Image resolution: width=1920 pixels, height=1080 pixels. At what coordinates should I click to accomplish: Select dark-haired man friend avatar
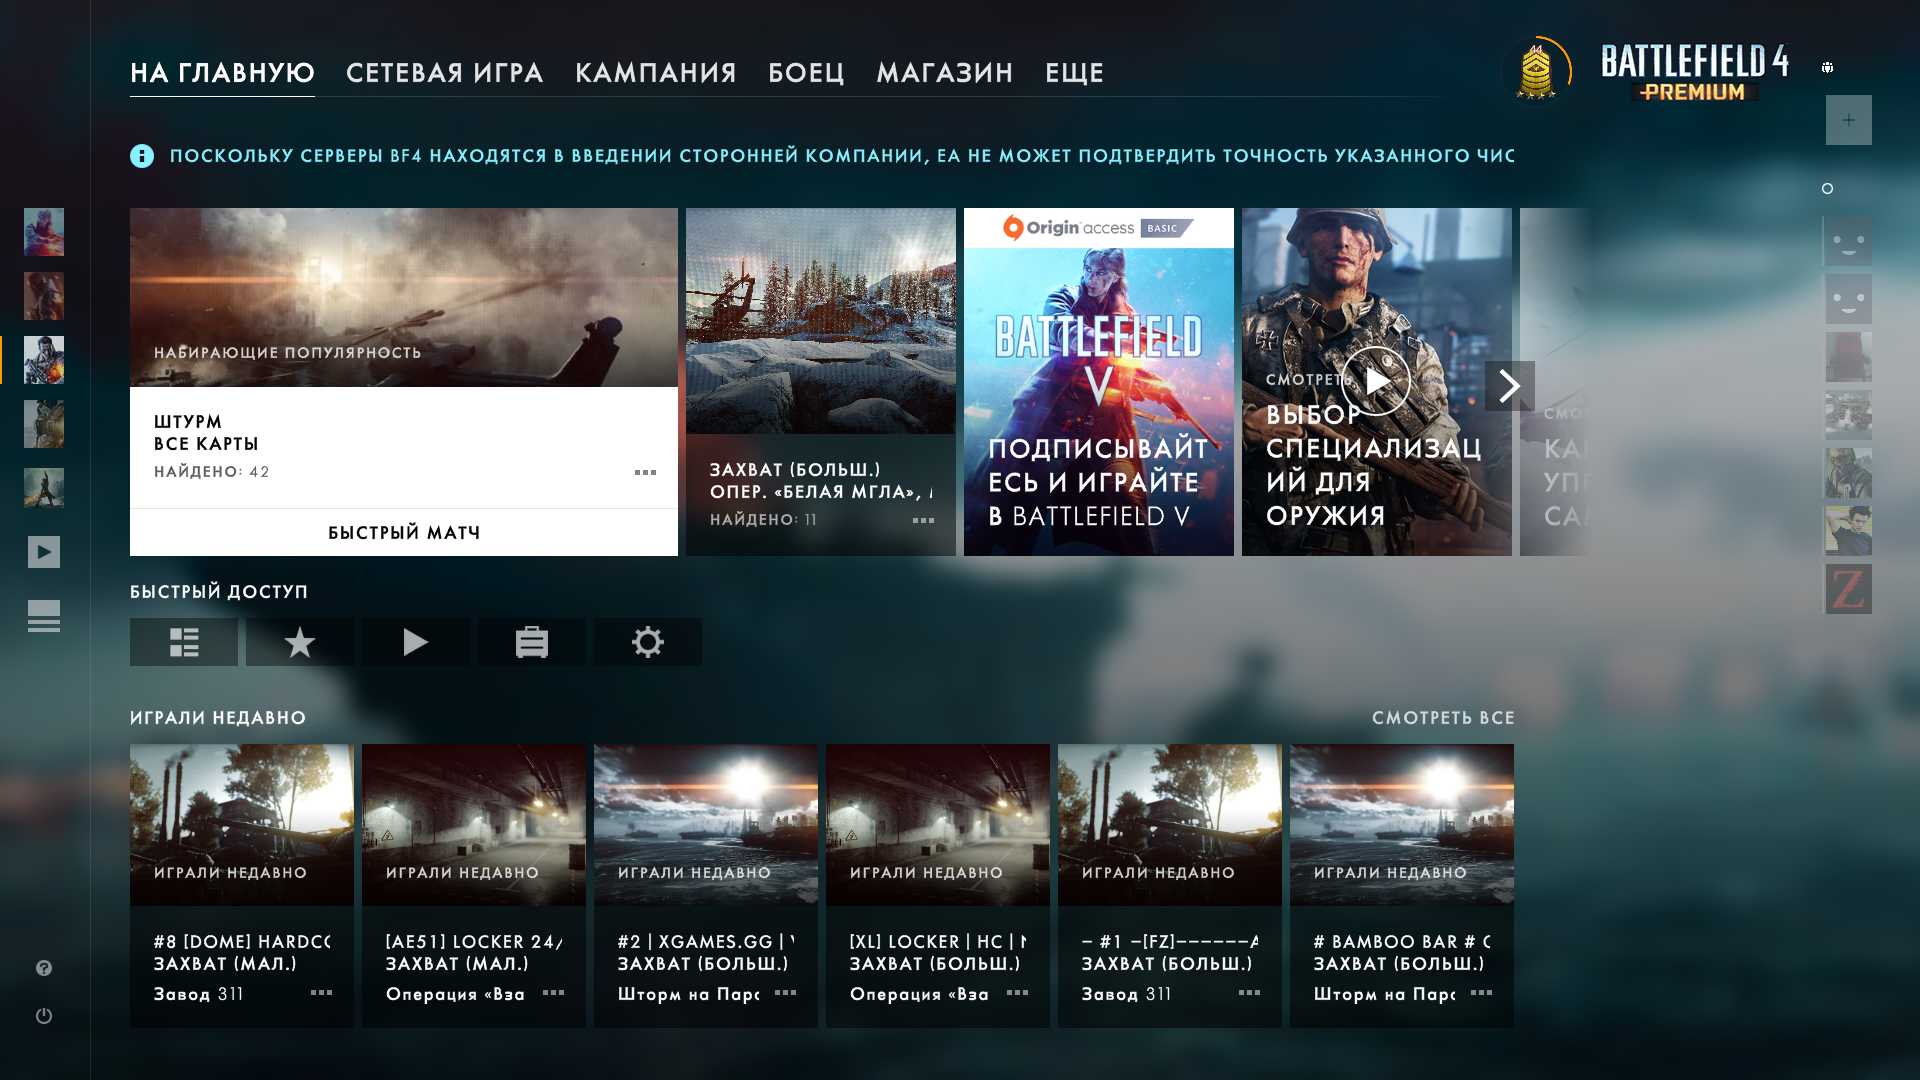(x=1849, y=531)
